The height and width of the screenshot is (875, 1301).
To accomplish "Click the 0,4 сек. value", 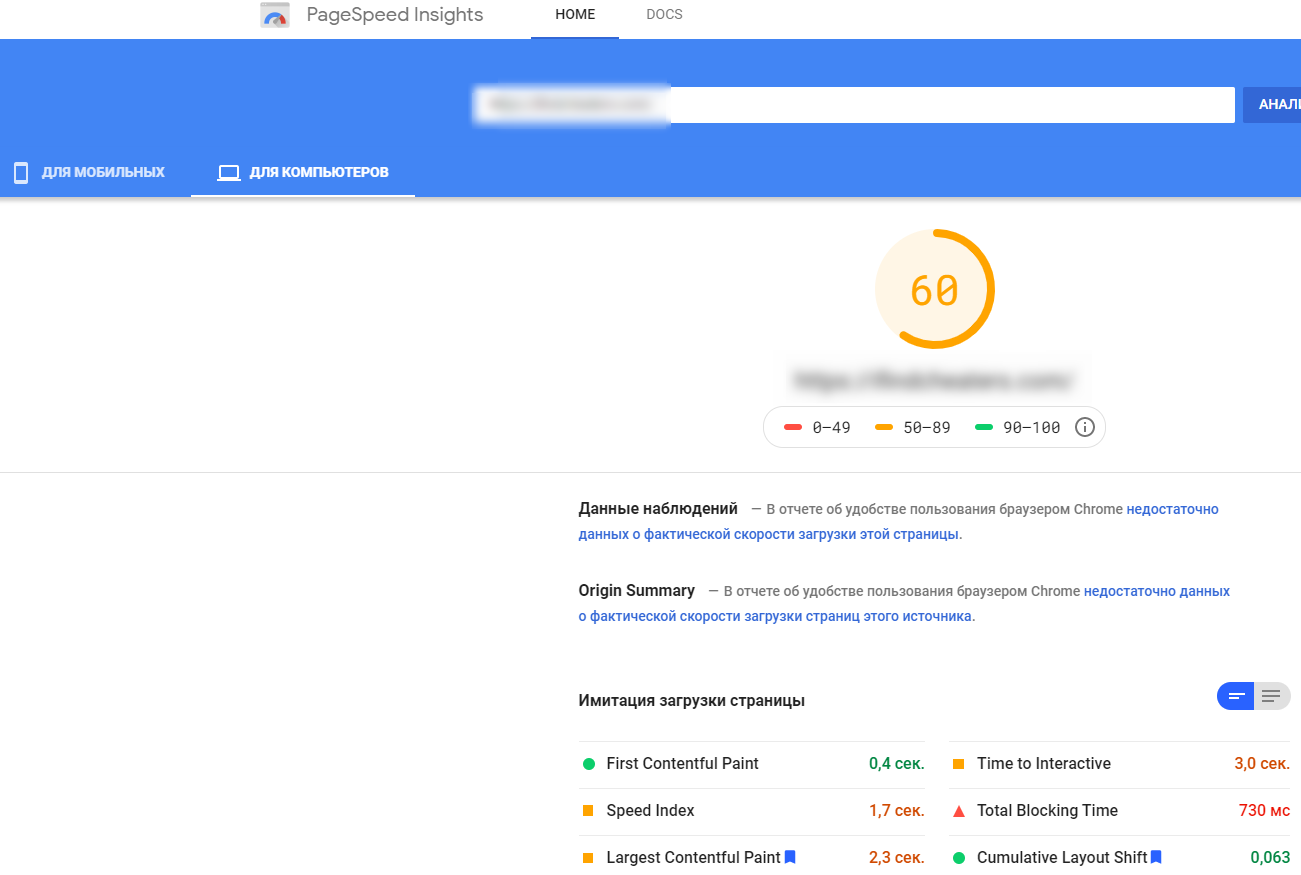I will [897, 763].
